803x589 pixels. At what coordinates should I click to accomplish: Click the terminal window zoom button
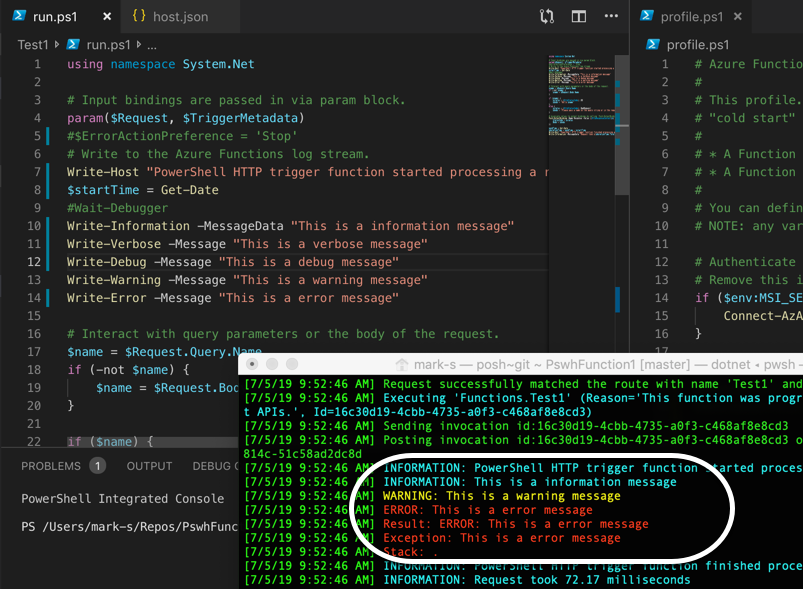click(x=292, y=364)
